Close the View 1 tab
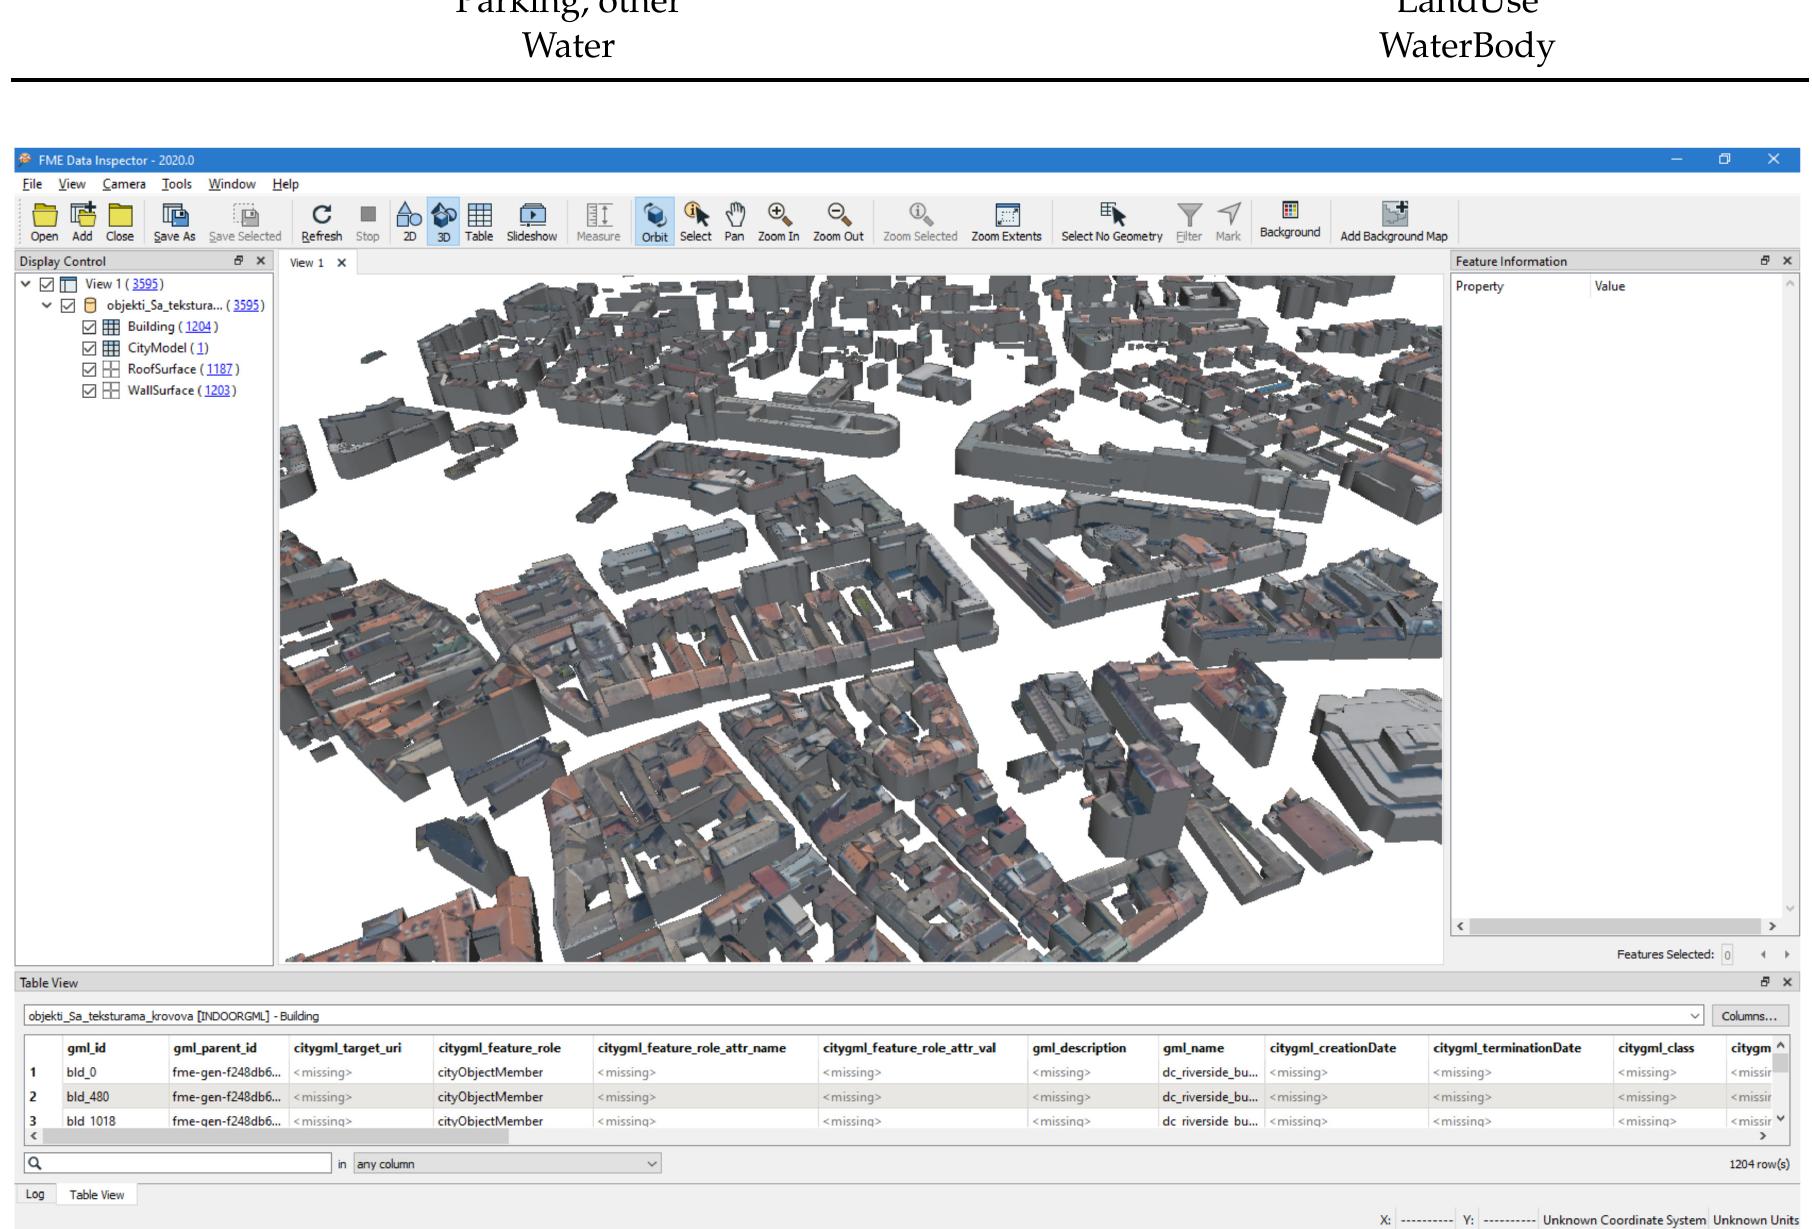 pos(341,262)
